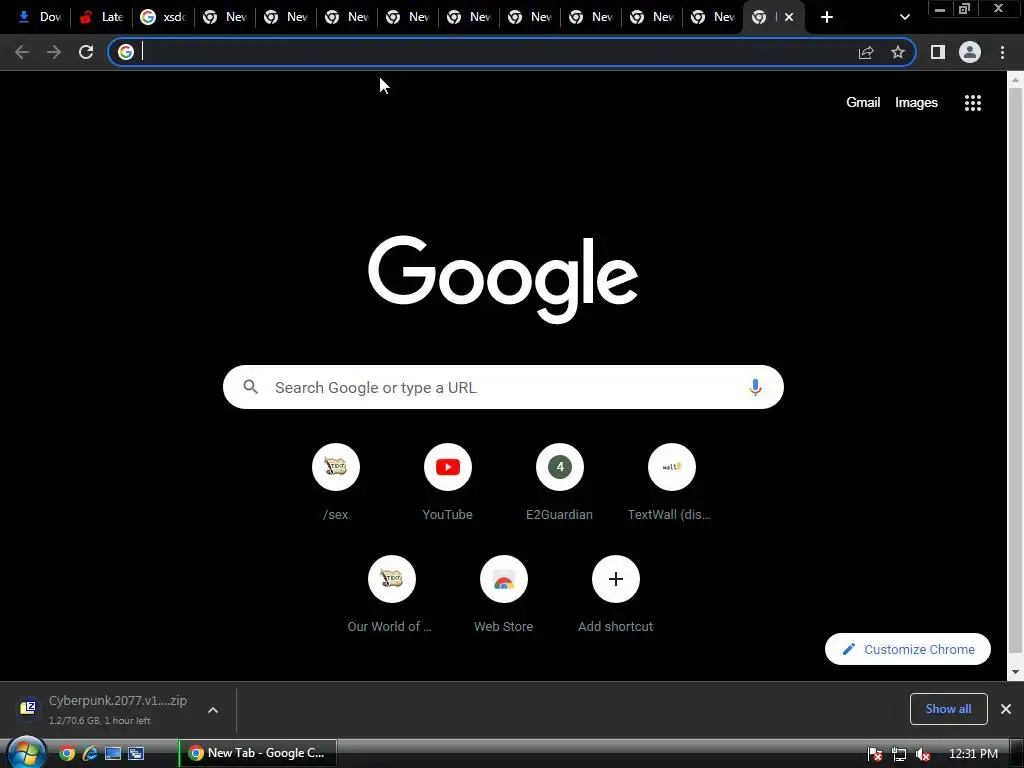
Task: Click the magnifier icon in search box
Action: click(251, 387)
